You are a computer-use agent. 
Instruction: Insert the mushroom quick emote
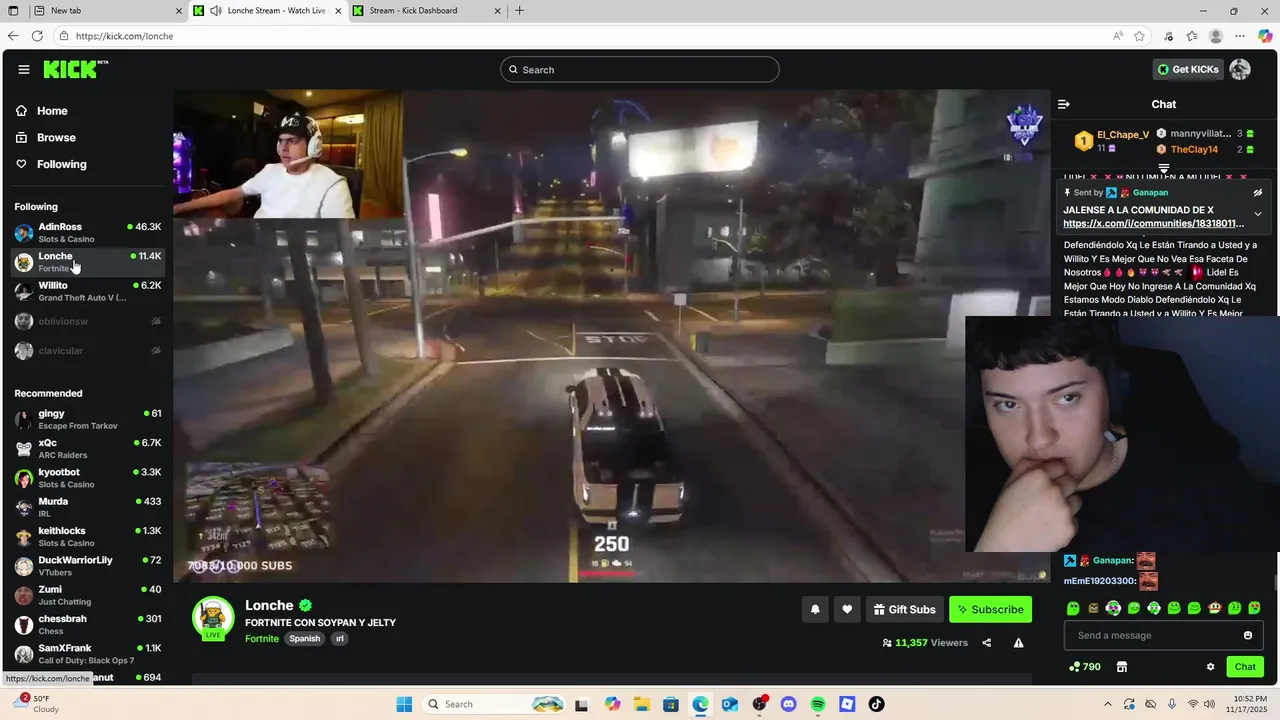click(1214, 608)
